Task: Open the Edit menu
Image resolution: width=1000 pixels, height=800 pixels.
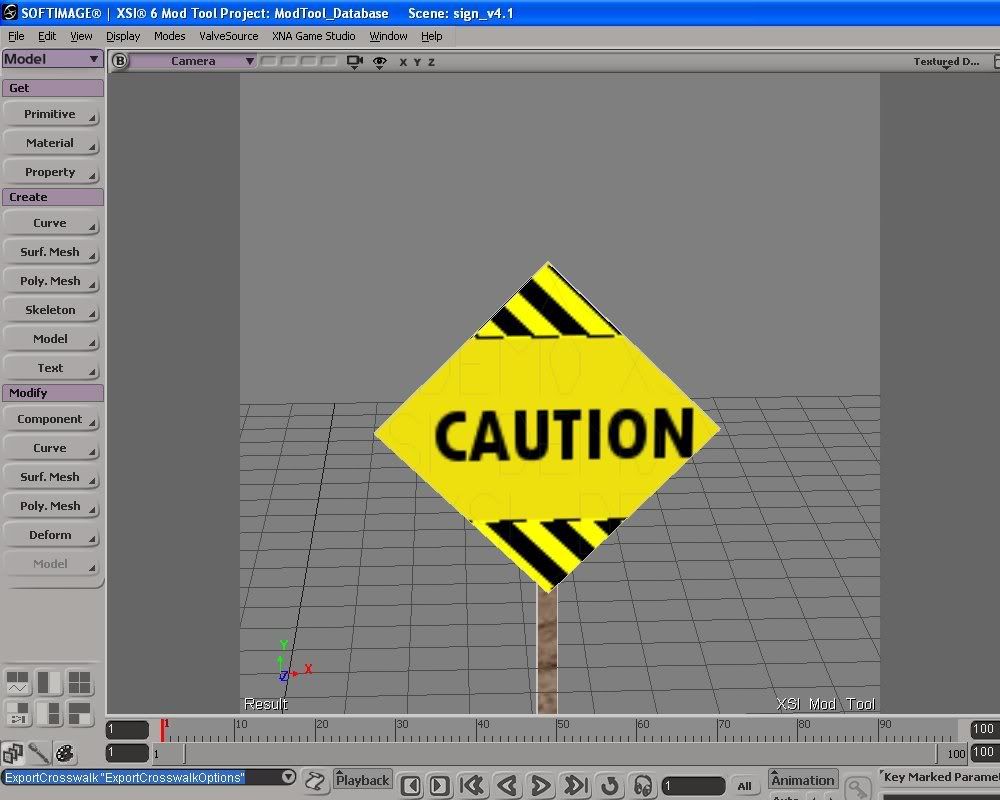Action: pos(47,36)
